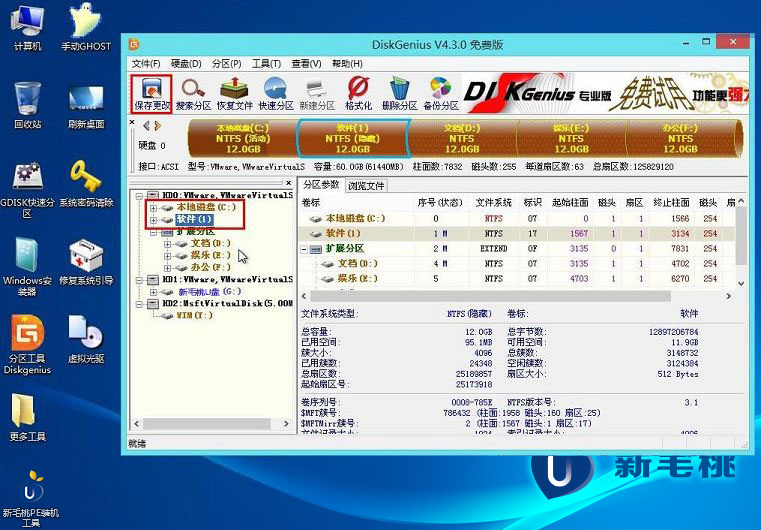Viewport: 761px width, 530px height.
Task: Click the 格式化 format icon
Action: point(358,94)
